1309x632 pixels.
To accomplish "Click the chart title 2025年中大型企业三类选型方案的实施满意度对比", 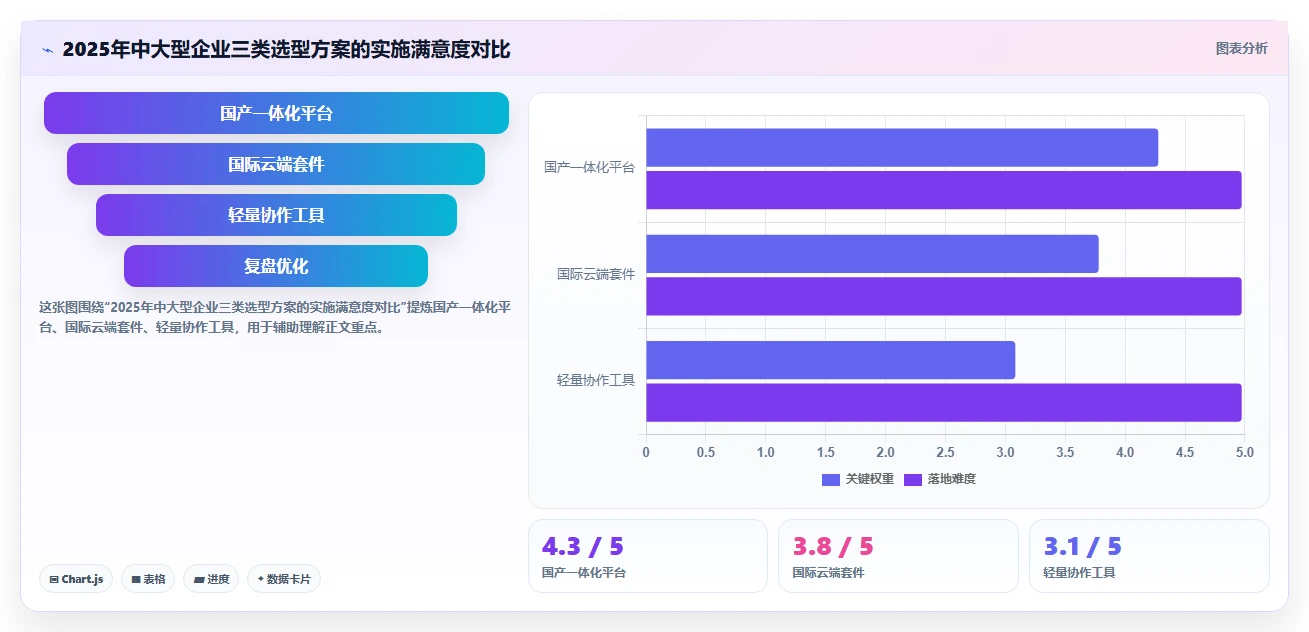I will [x=286, y=50].
